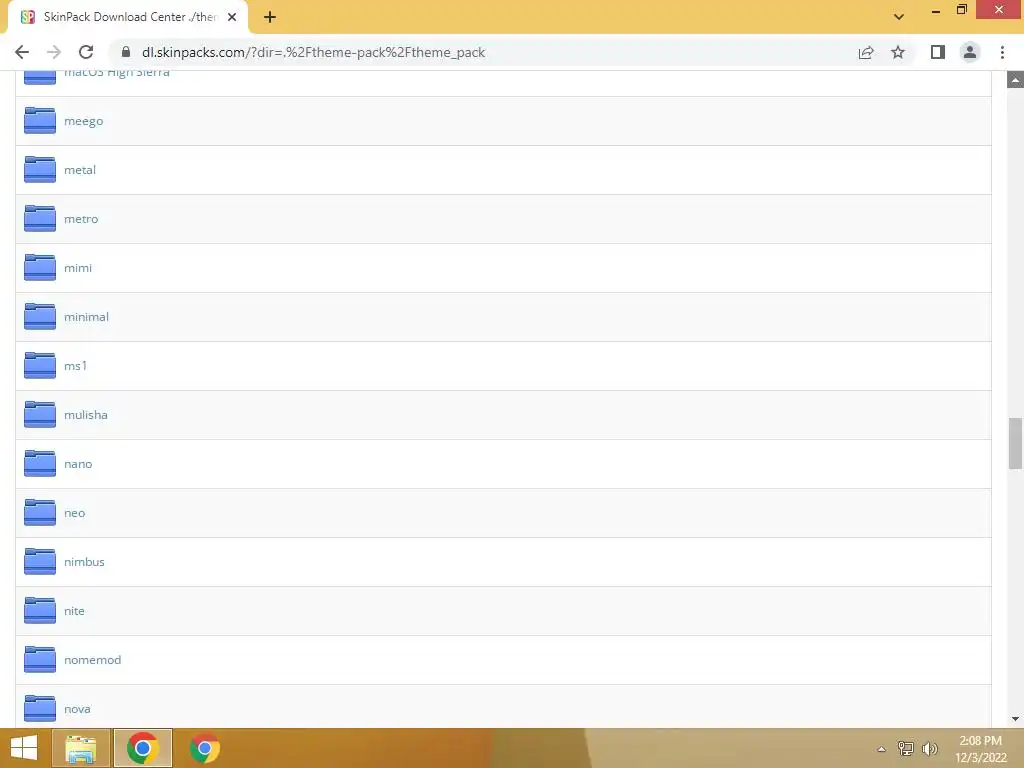Image resolution: width=1024 pixels, height=768 pixels.
Task: Click the folder icon next to nano
Action: 40,464
